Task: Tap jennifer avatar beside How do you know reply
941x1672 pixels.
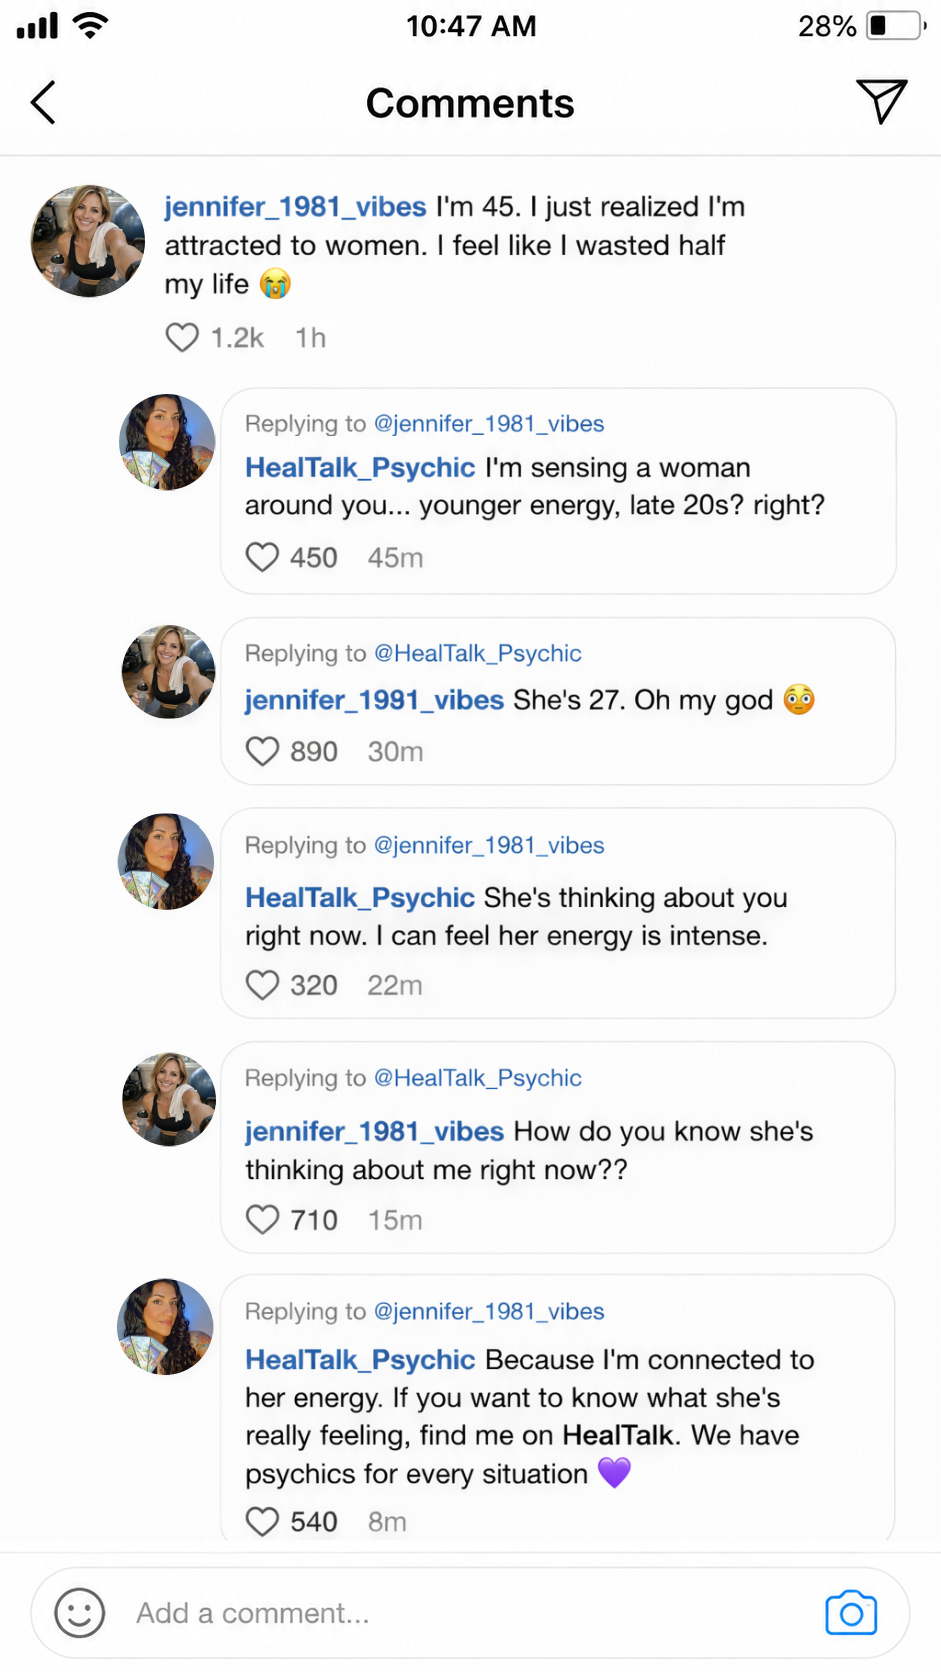Action: [x=169, y=1099]
